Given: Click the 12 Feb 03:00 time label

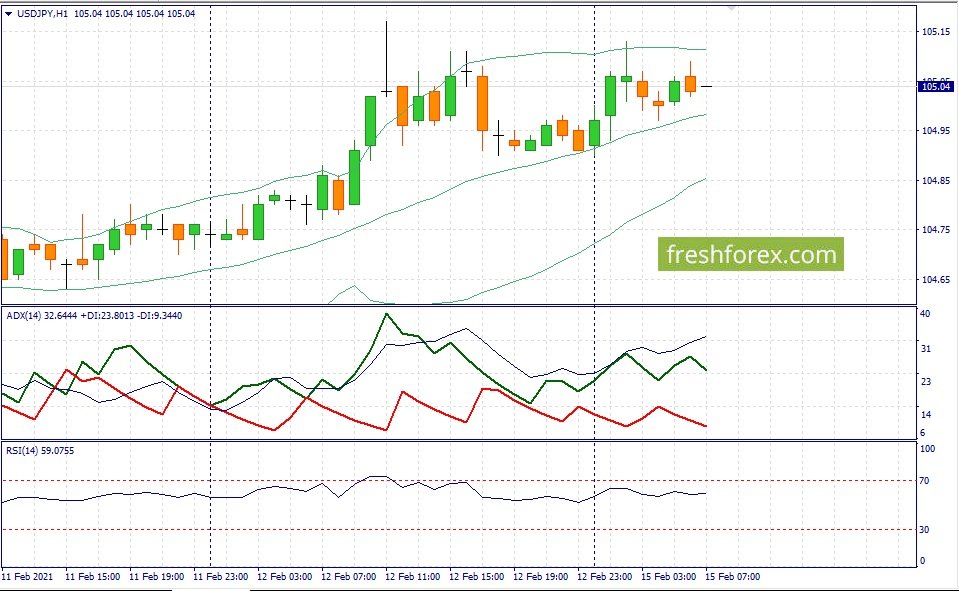Looking at the screenshot, I should tap(284, 577).
